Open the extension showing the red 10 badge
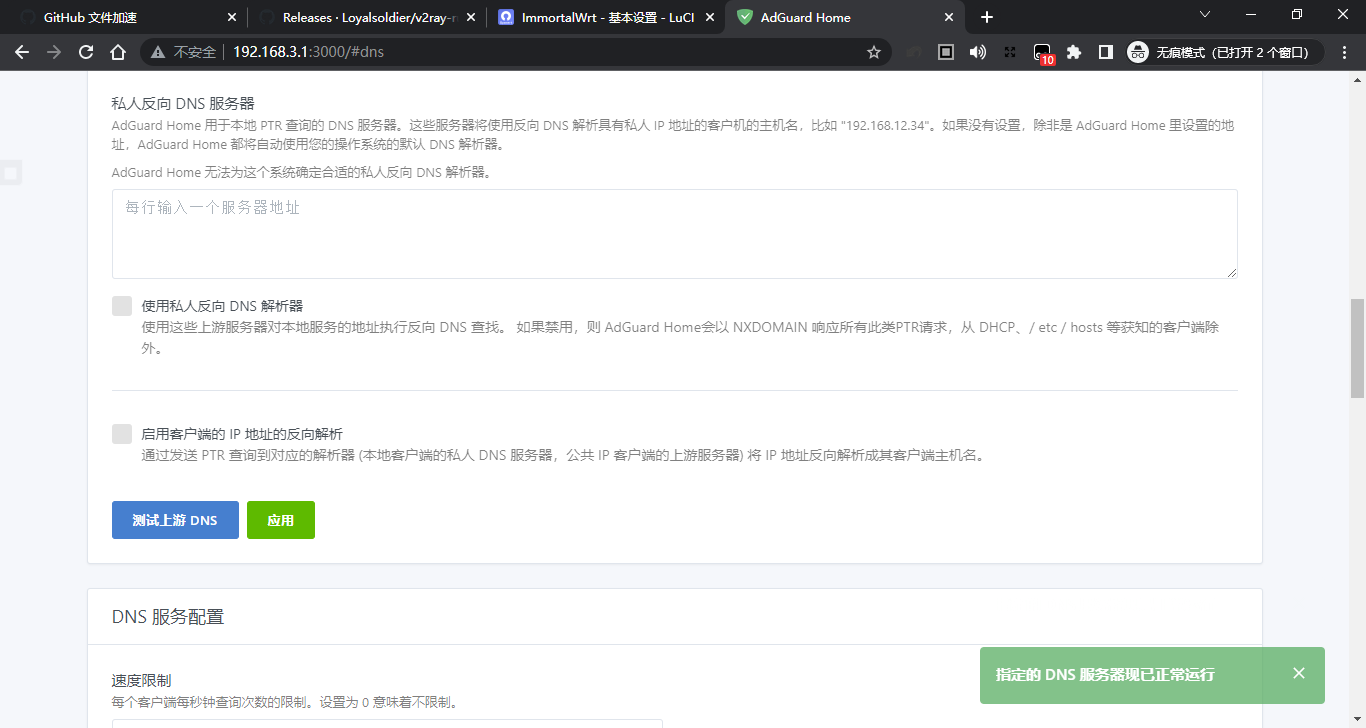This screenshot has width=1366, height=728. coord(1043,52)
